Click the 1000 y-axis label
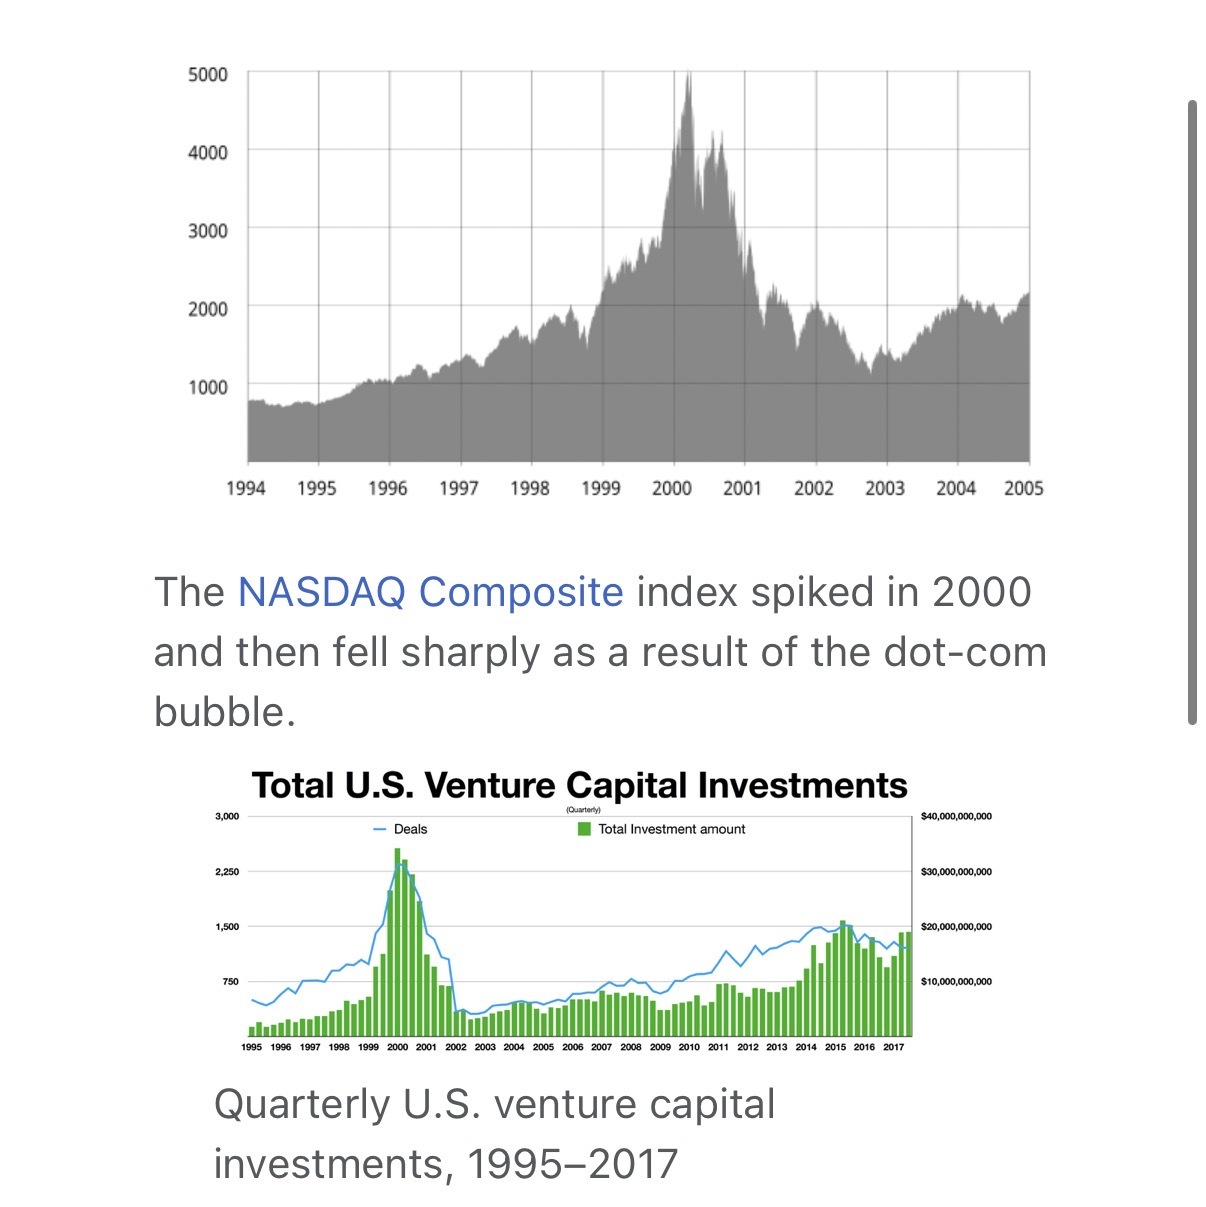 pyautogui.click(x=208, y=387)
